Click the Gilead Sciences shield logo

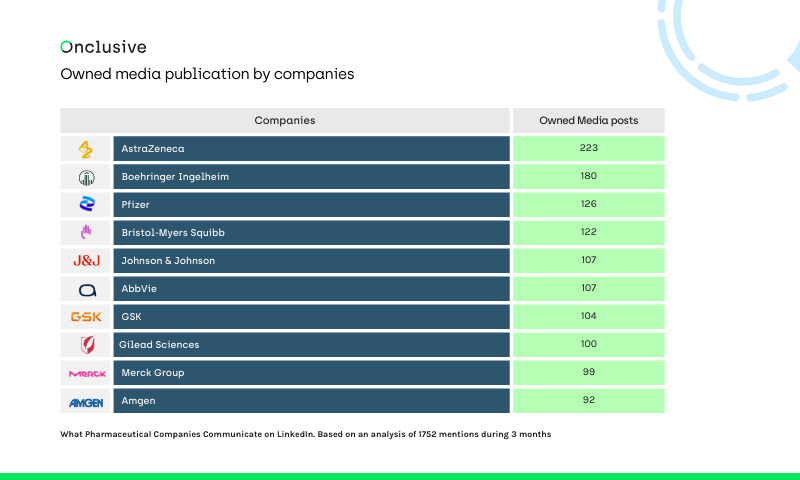pos(87,345)
